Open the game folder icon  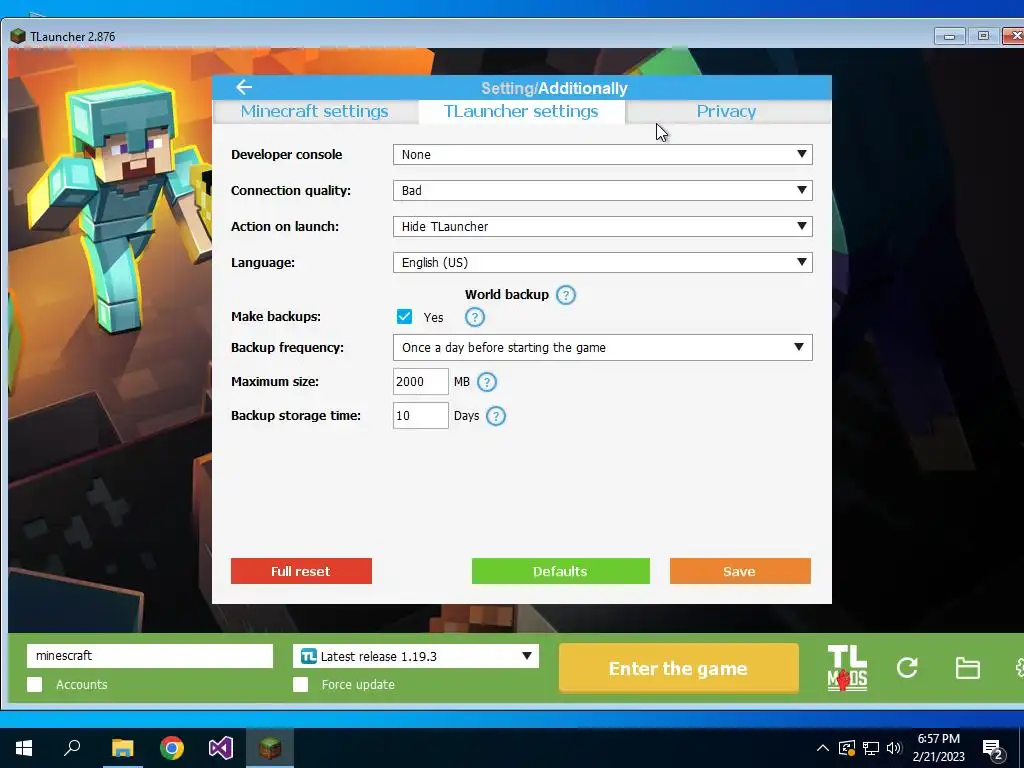point(967,668)
